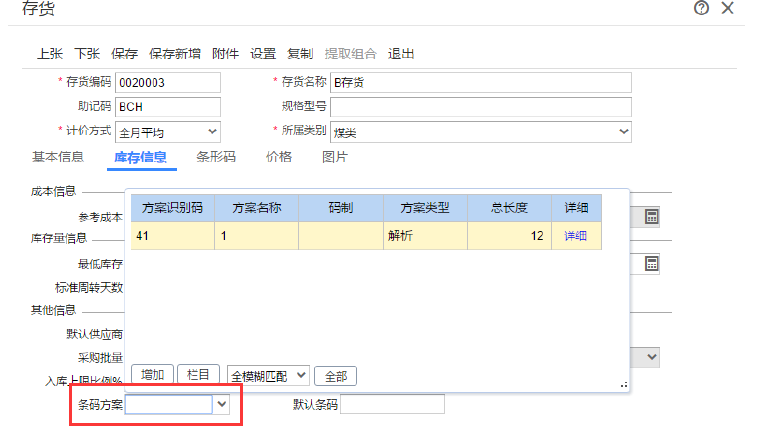Open the 详细 link in the row
Image resolution: width=762 pixels, height=434 pixels.
click(575, 236)
